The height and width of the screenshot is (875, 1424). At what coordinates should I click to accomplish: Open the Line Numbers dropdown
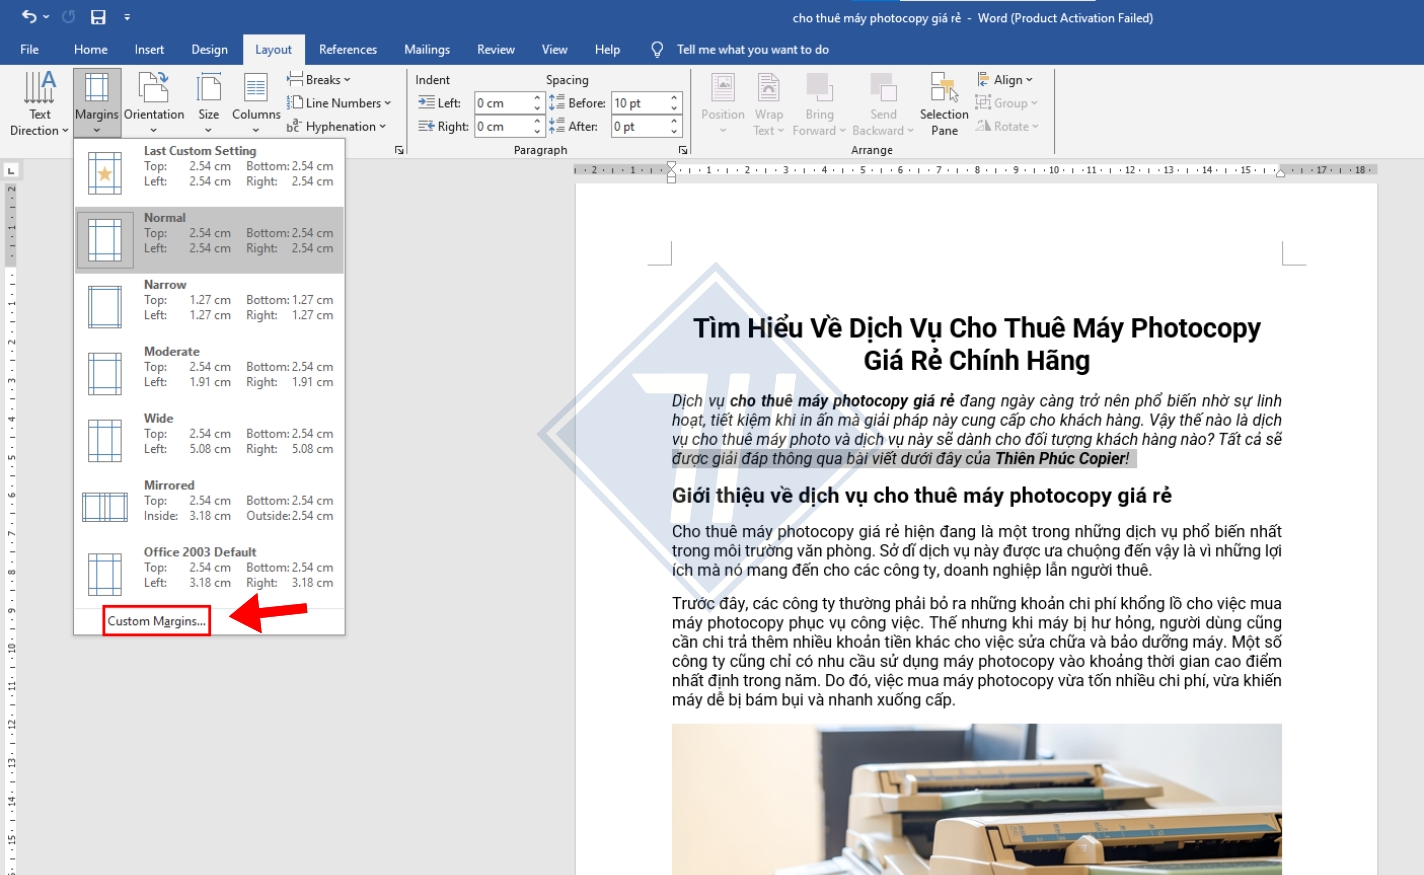click(x=340, y=102)
